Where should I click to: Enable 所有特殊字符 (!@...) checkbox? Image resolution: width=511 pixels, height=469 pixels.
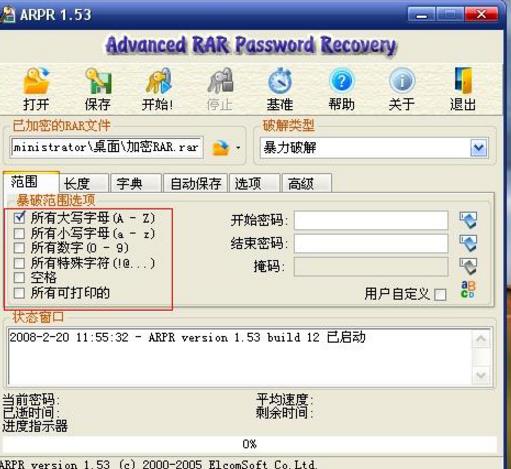[19, 263]
